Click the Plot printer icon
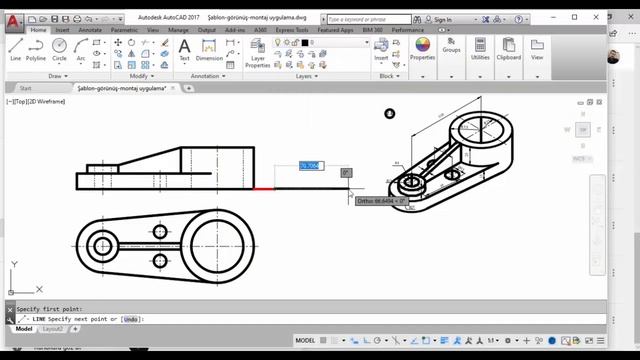The width and height of the screenshot is (640, 360). tap(77, 19)
